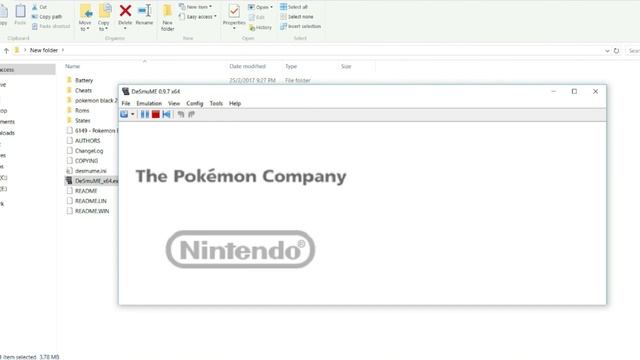Select the 6149 - Pokemon file
The image size is (640, 360).
click(96, 131)
